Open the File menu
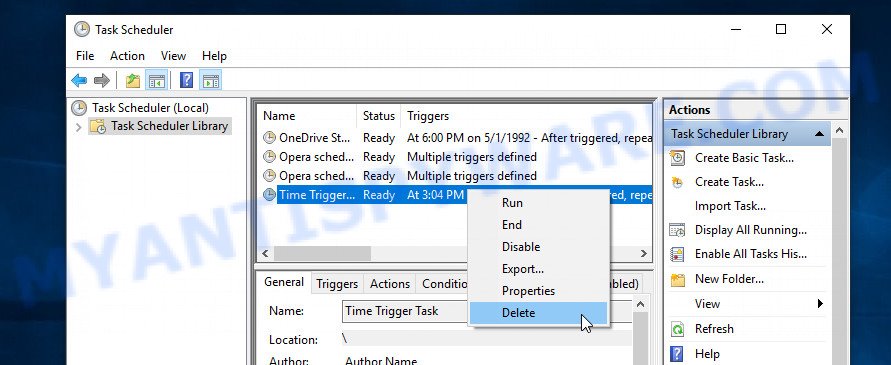The height and width of the screenshot is (365, 891). pyautogui.click(x=85, y=56)
